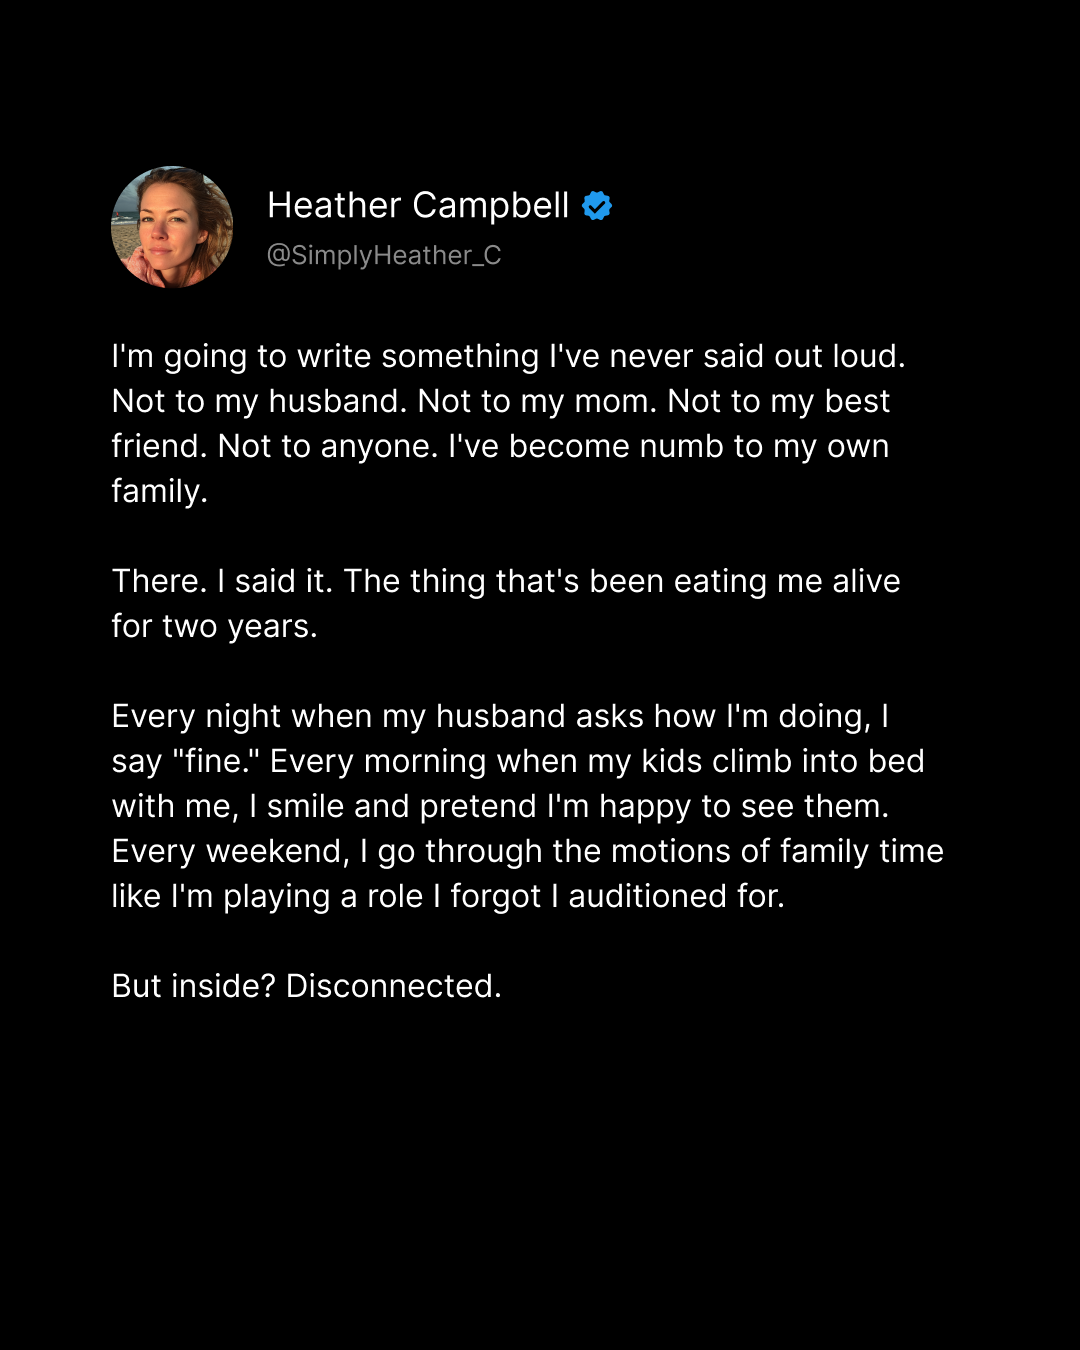This screenshot has width=1080, height=1350.
Task: Click the sentence starting "I'm going to write"
Action: 508,356
